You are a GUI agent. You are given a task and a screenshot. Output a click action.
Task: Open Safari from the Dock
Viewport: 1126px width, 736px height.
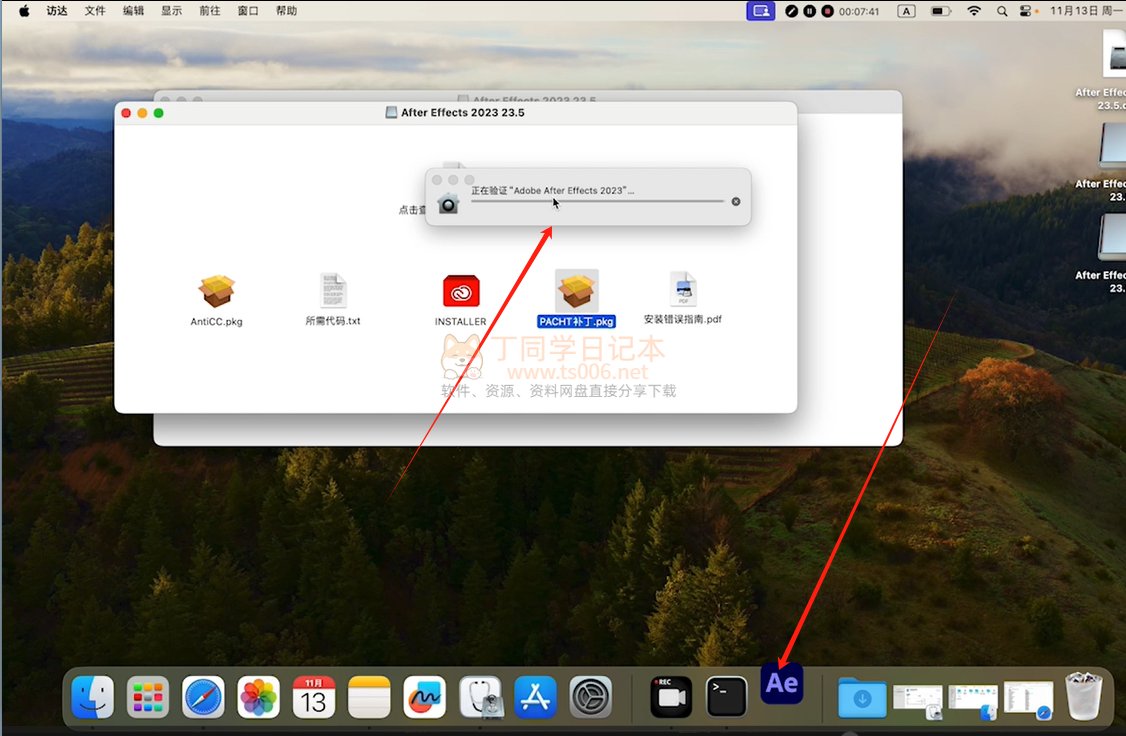click(x=203, y=697)
